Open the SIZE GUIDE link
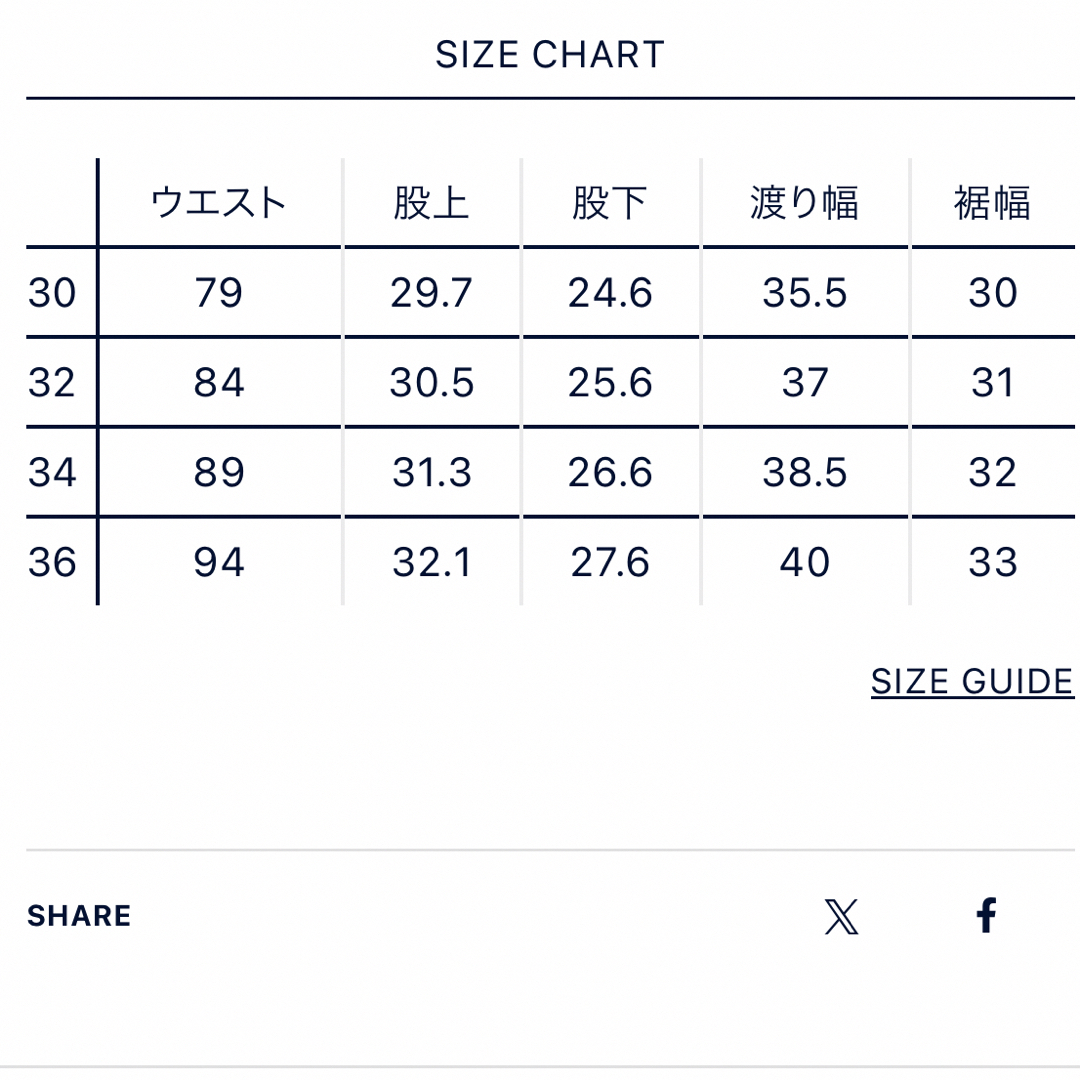Image resolution: width=1080 pixels, height=1080 pixels. pos(972,682)
